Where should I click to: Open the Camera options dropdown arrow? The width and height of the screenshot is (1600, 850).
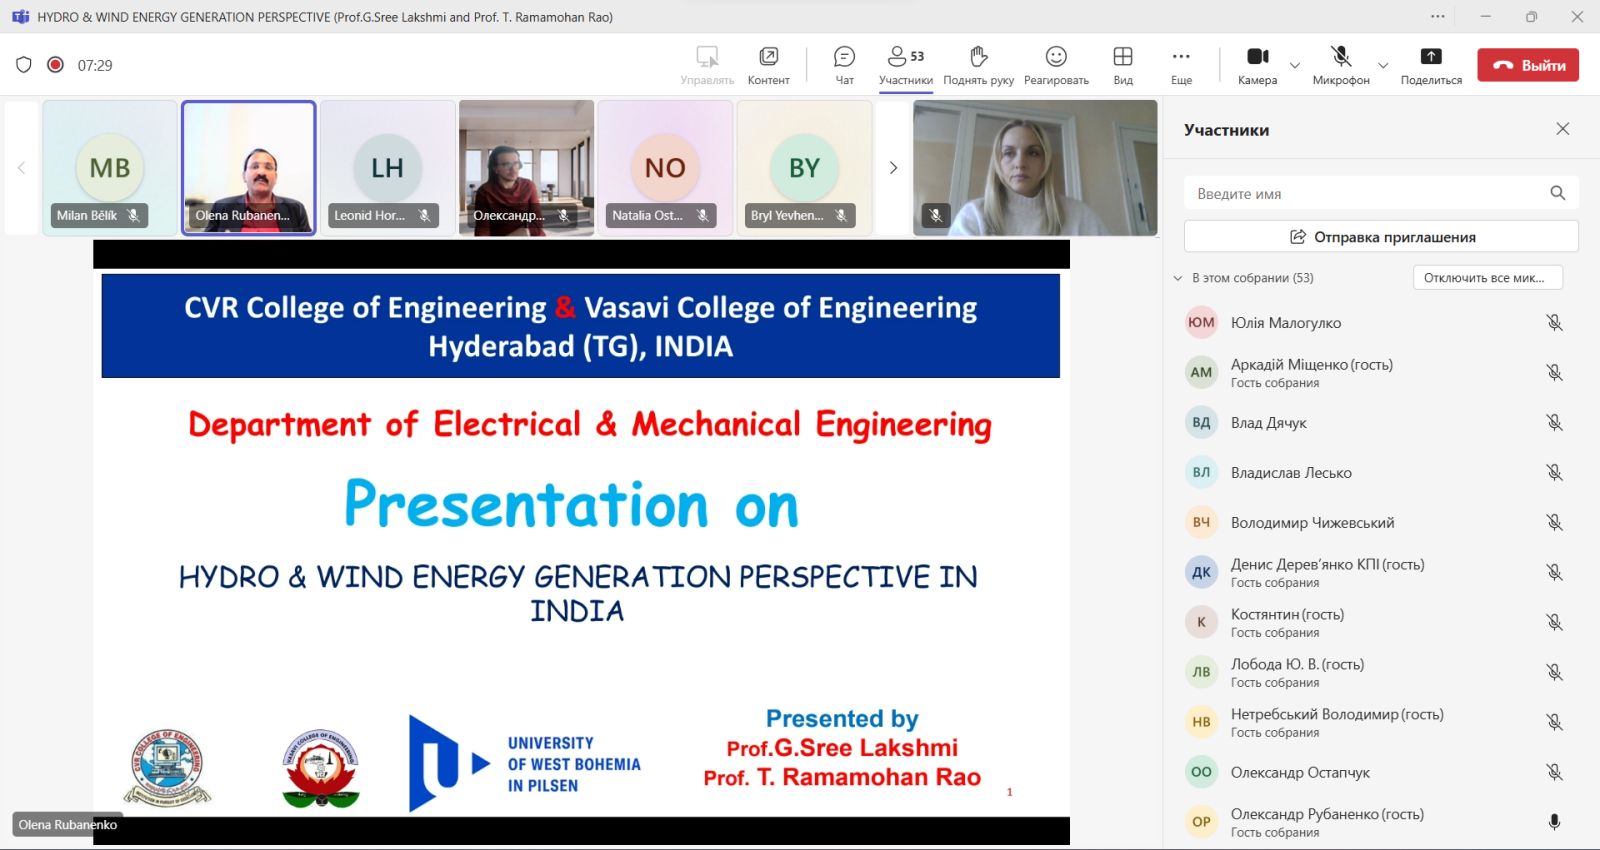(x=1295, y=65)
